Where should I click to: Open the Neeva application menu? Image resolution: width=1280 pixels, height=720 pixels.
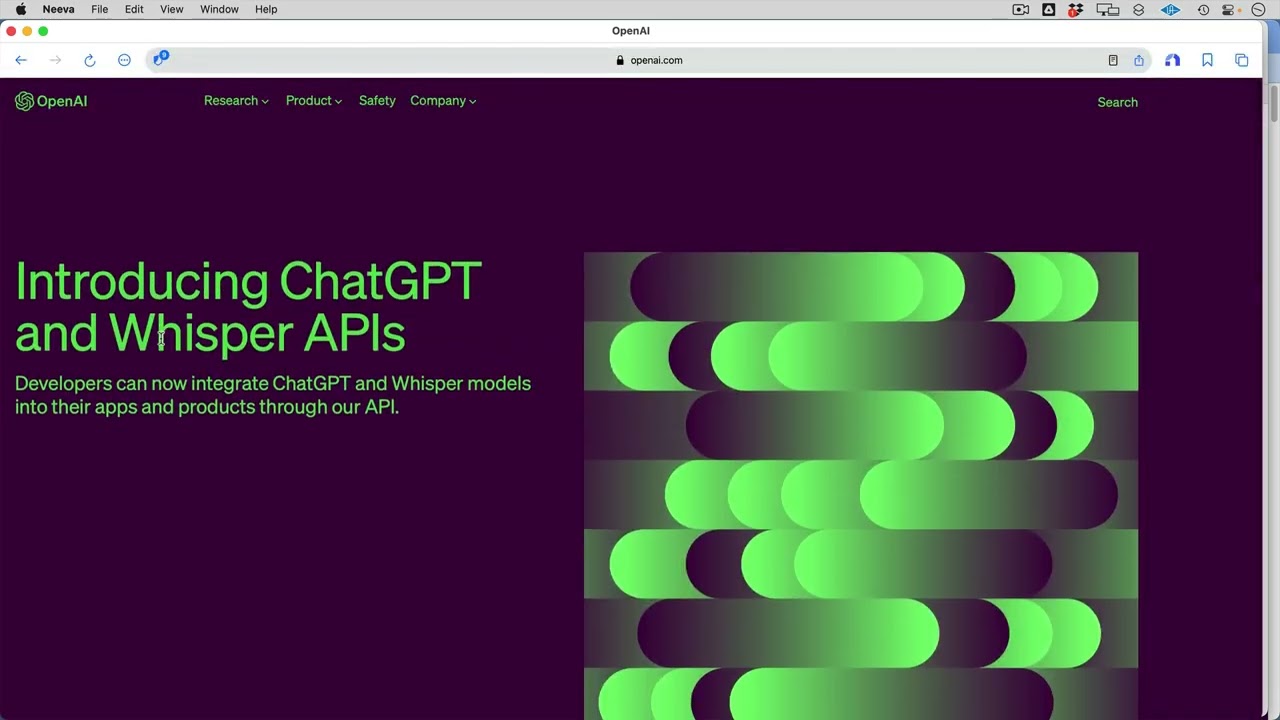click(58, 9)
